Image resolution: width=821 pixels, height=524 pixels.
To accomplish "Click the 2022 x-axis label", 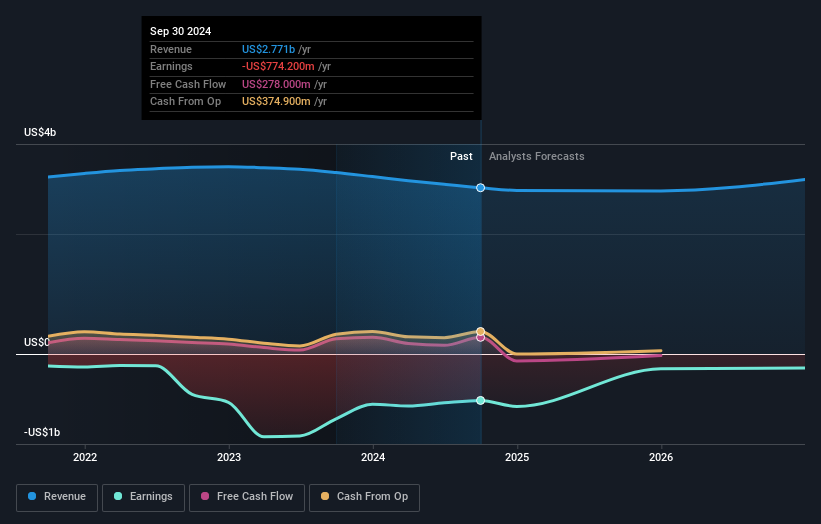I will click(x=85, y=457).
